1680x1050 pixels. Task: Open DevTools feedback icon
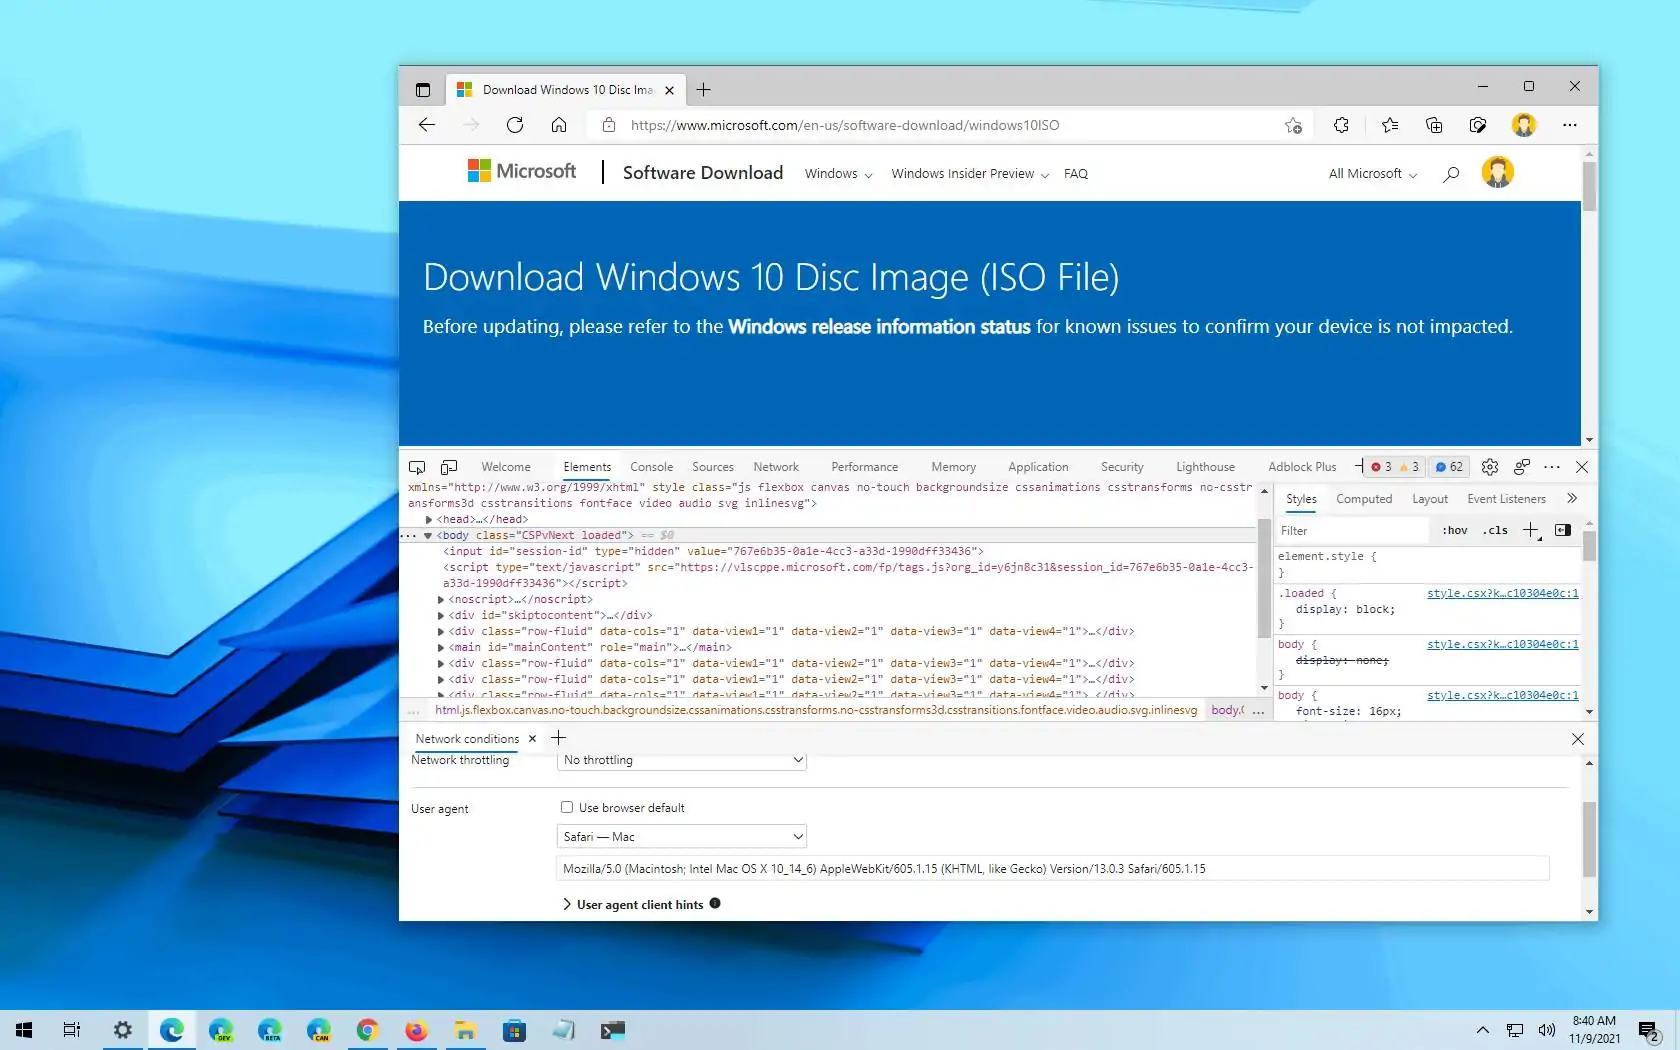(1522, 467)
